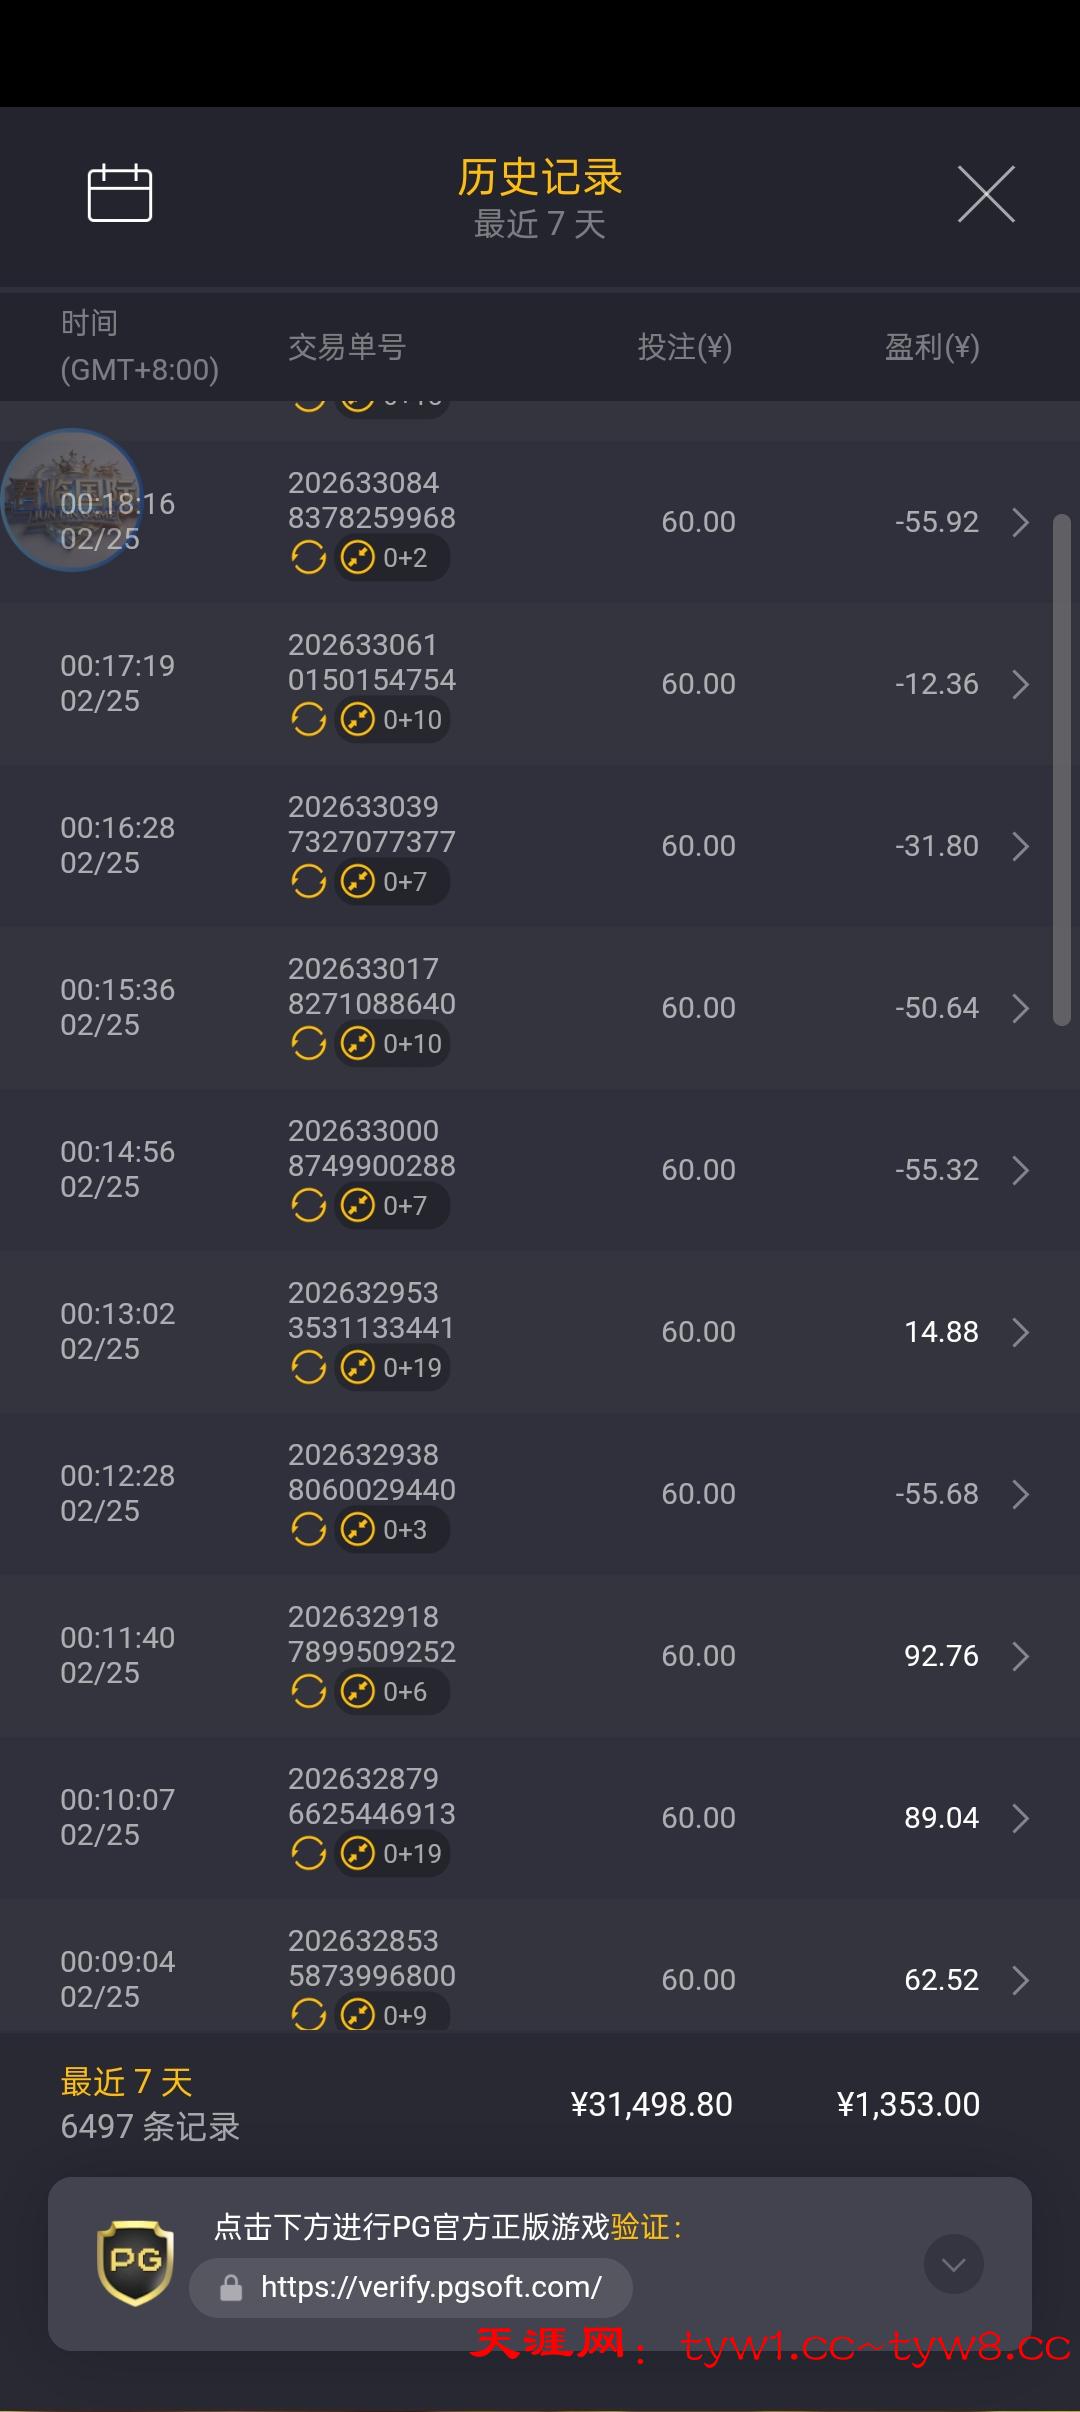This screenshot has height=2412, width=1080.
Task: Click the free-spin refresh icon in 00:18:16 record
Action: coord(308,557)
